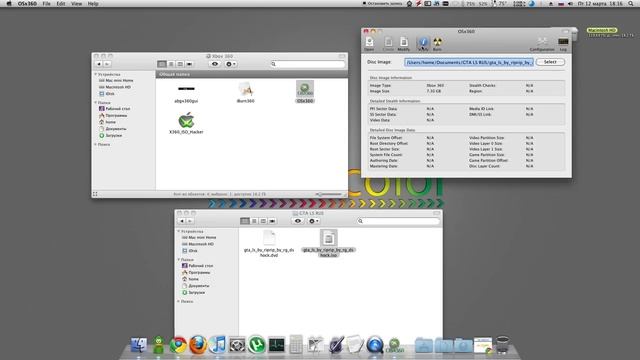This screenshot has width=640, height=360.
Task: Select Burn360 app in Xbox 360 window
Action: pyautogui.click(x=246, y=92)
